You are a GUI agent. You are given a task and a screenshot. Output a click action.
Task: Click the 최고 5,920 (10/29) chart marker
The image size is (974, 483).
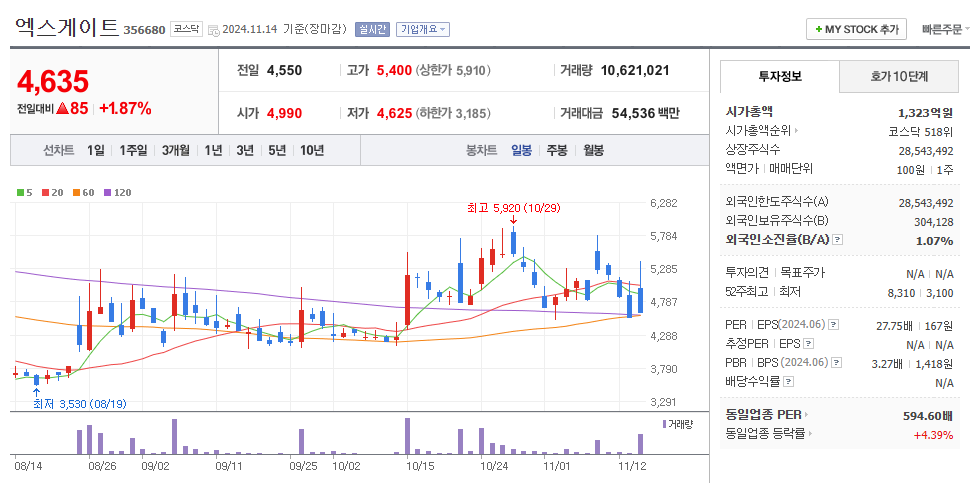[513, 209]
